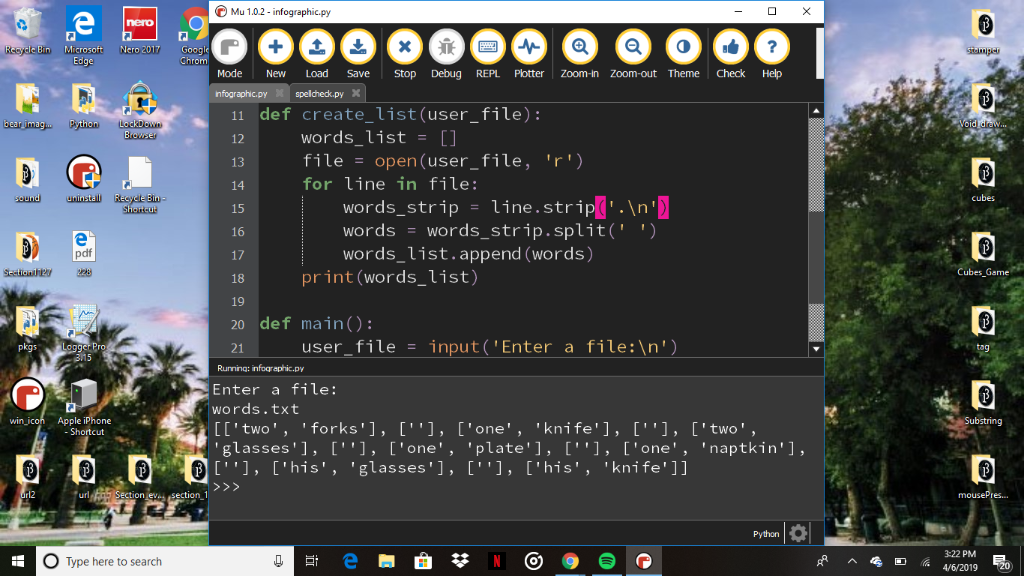Close the infographic.py tab

coord(277,93)
